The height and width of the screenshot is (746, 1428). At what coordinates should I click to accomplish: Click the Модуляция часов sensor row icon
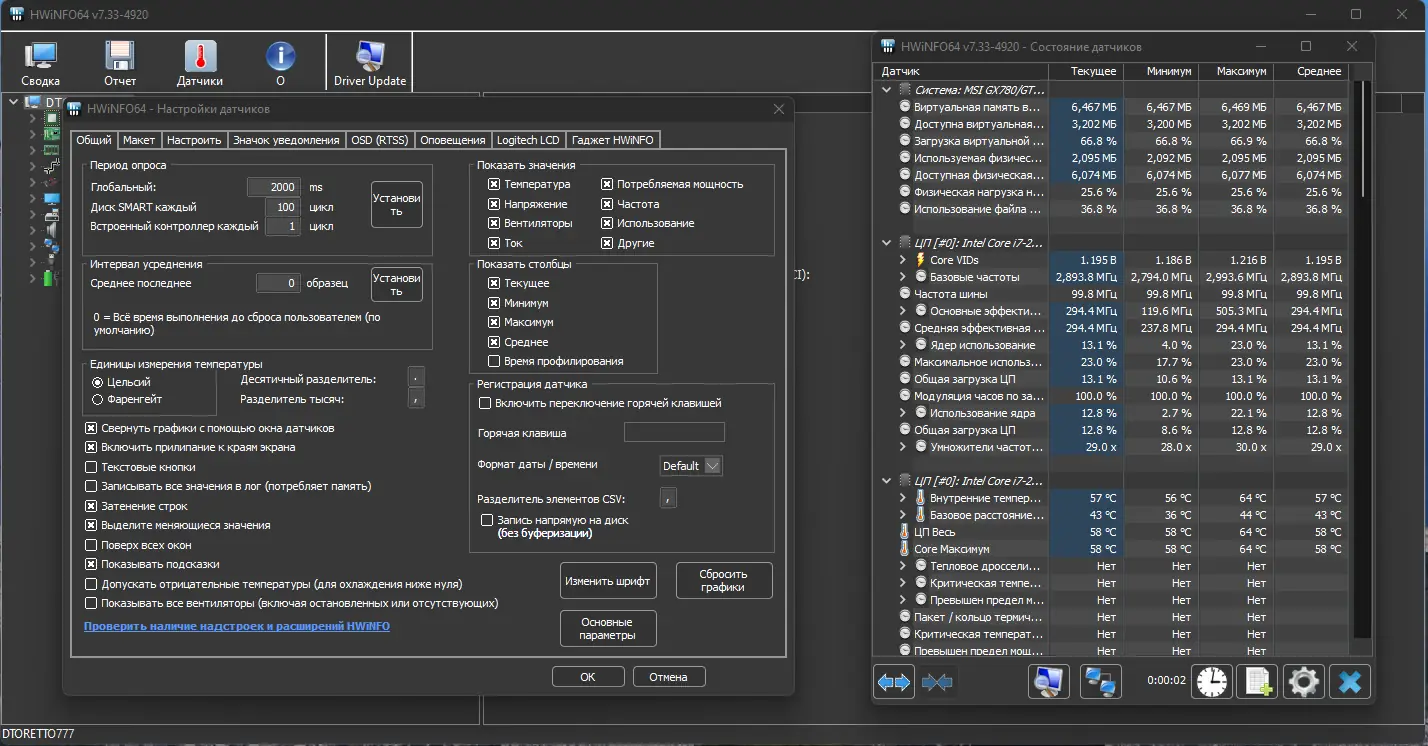pos(905,396)
